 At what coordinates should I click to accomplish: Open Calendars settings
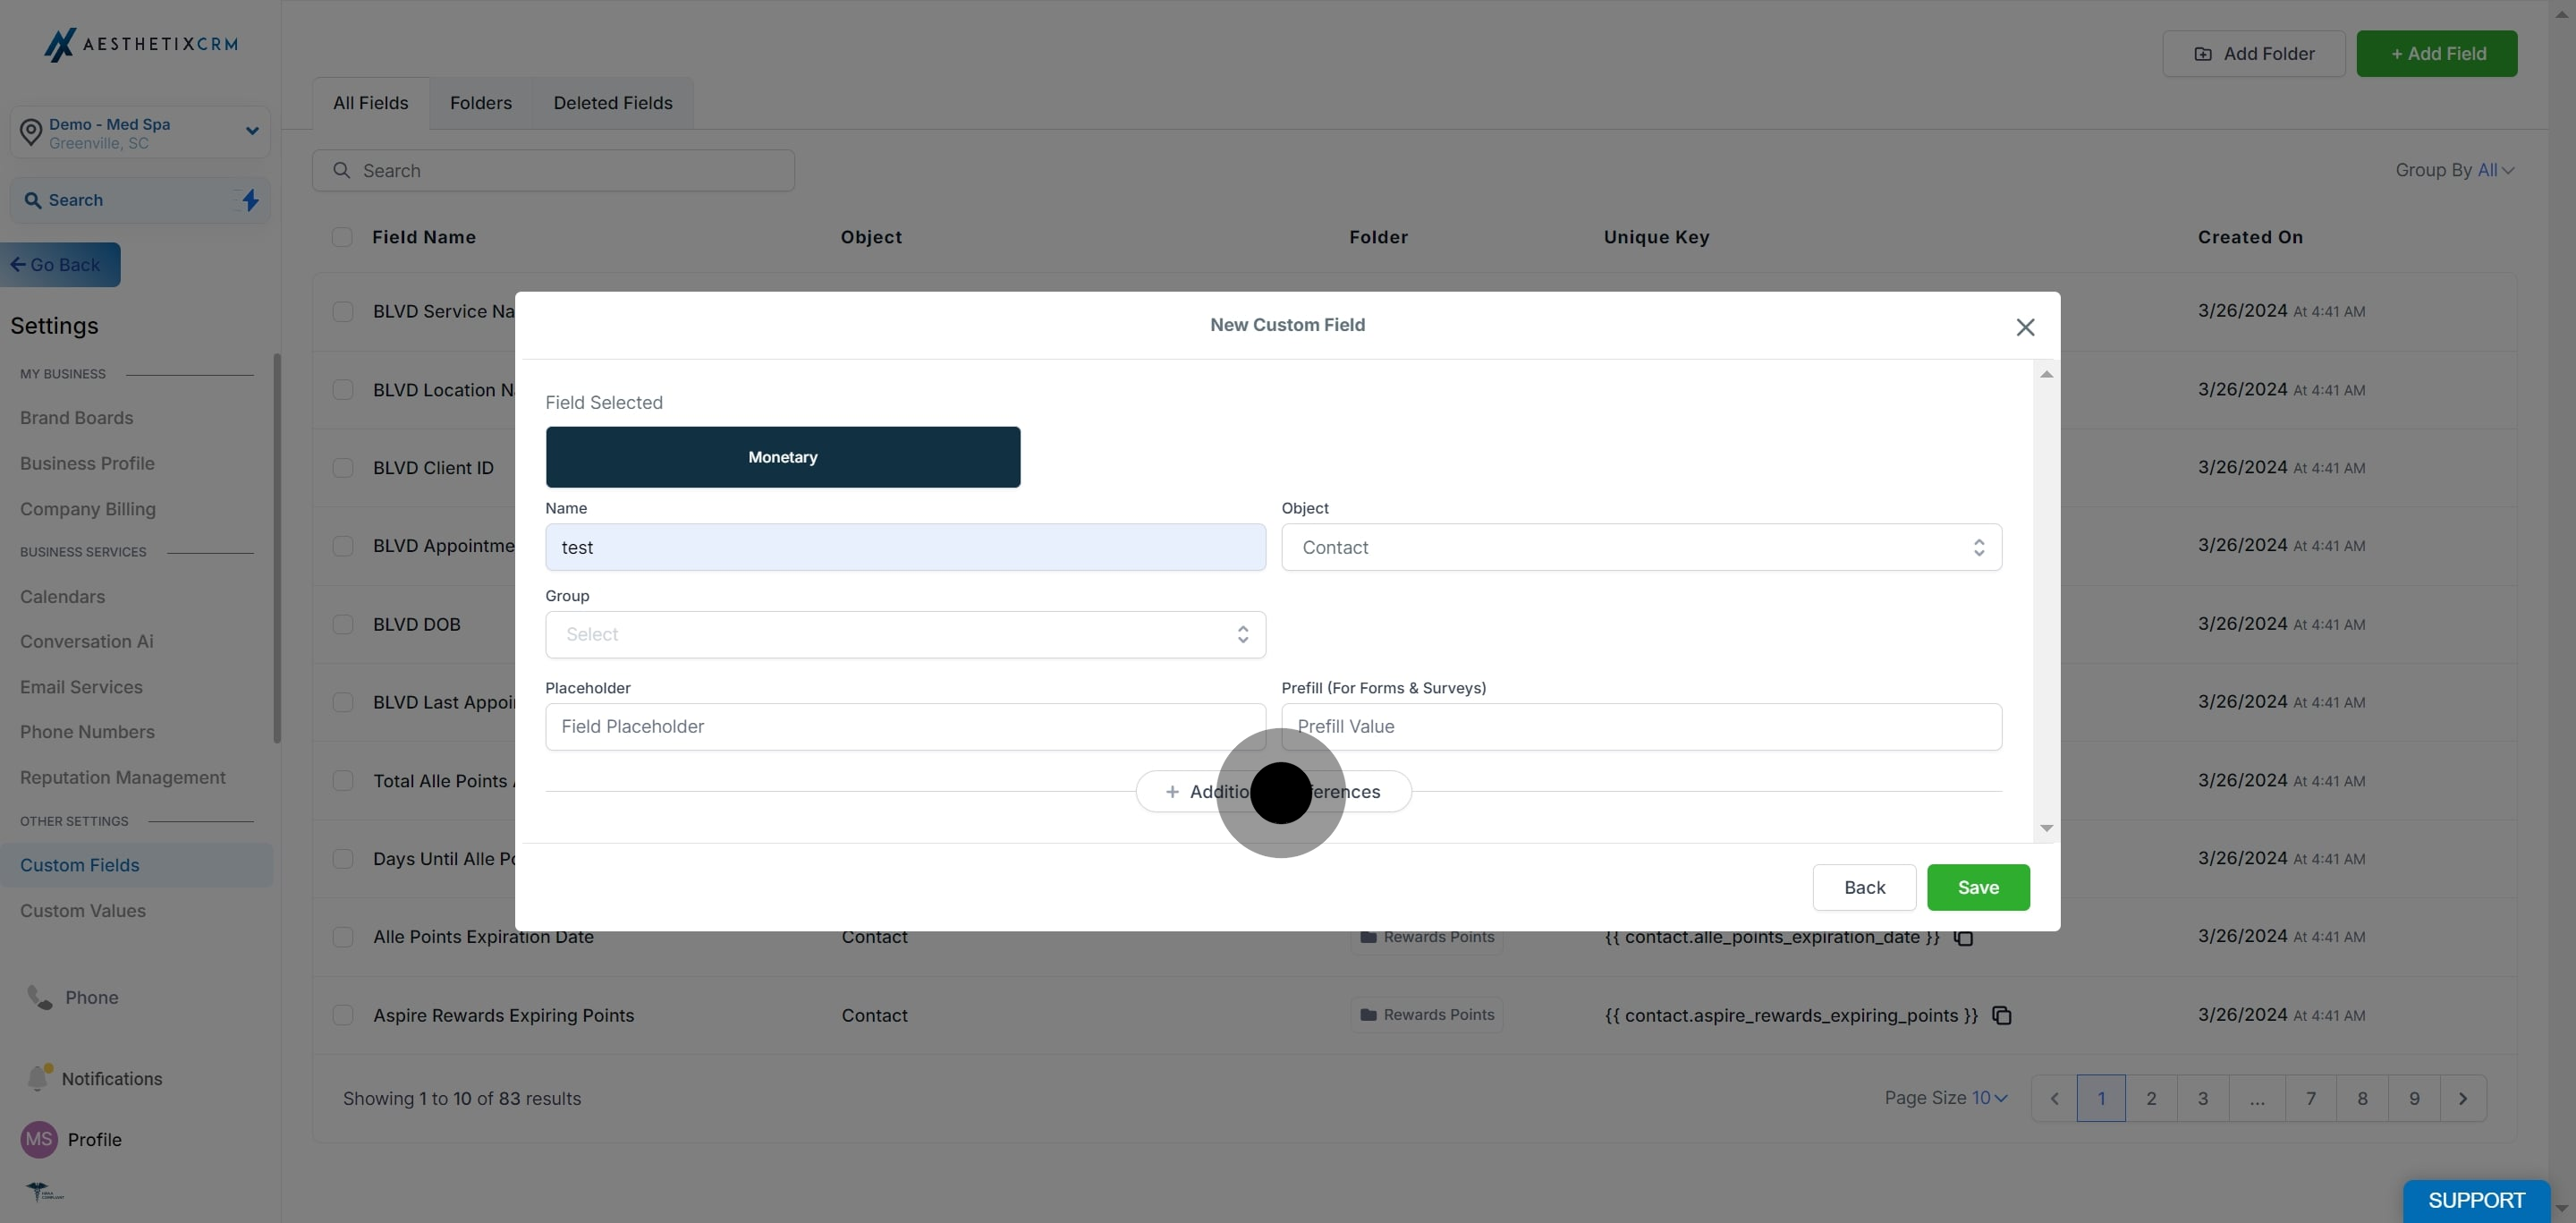point(62,596)
